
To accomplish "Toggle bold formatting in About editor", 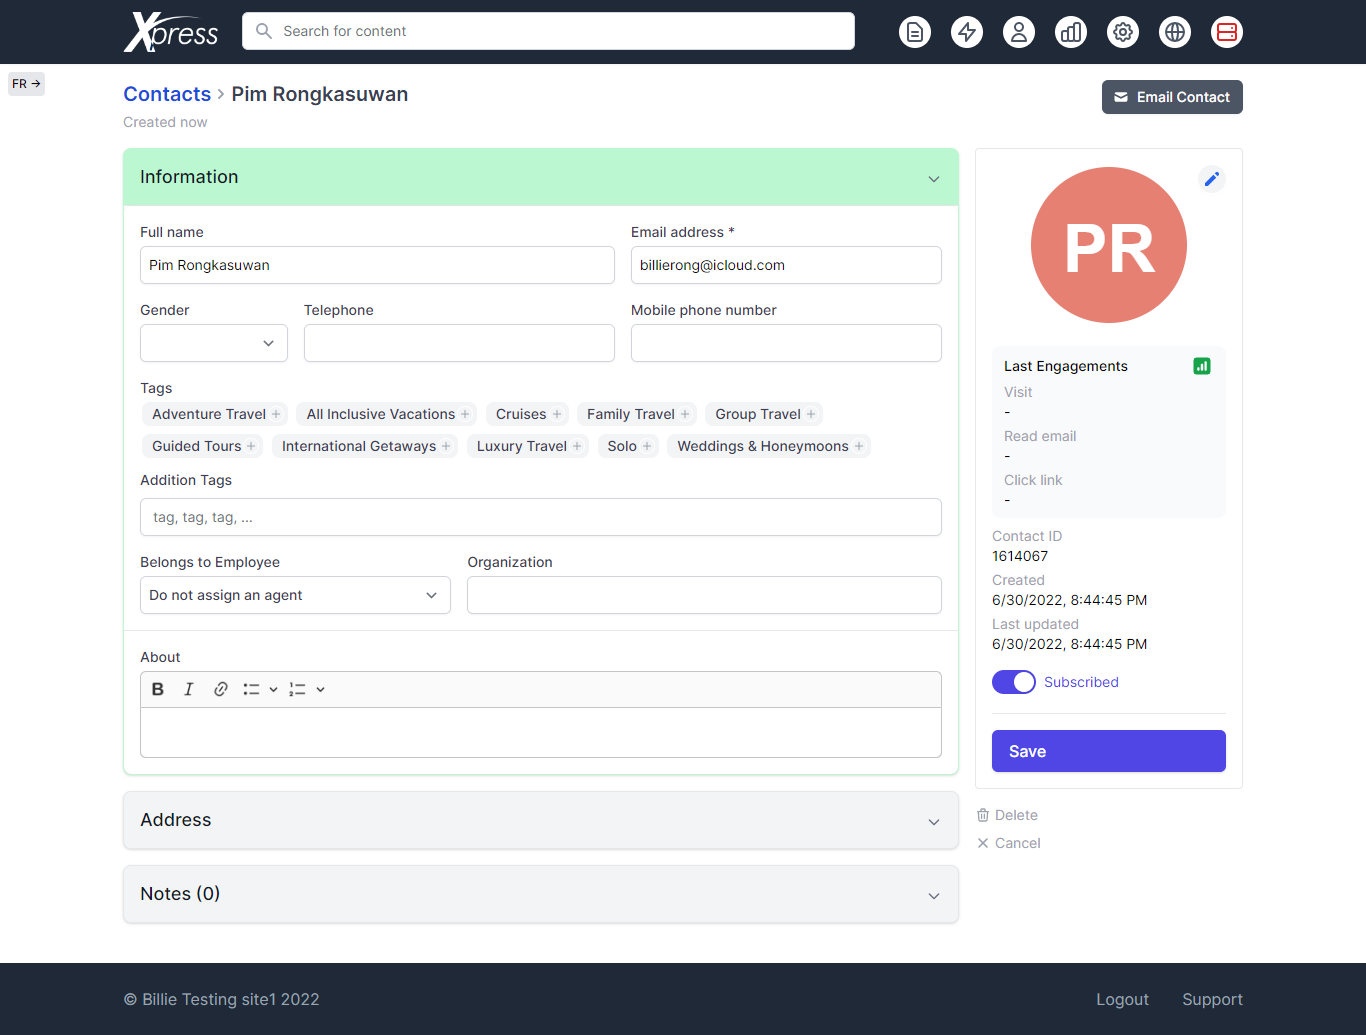I will (158, 689).
